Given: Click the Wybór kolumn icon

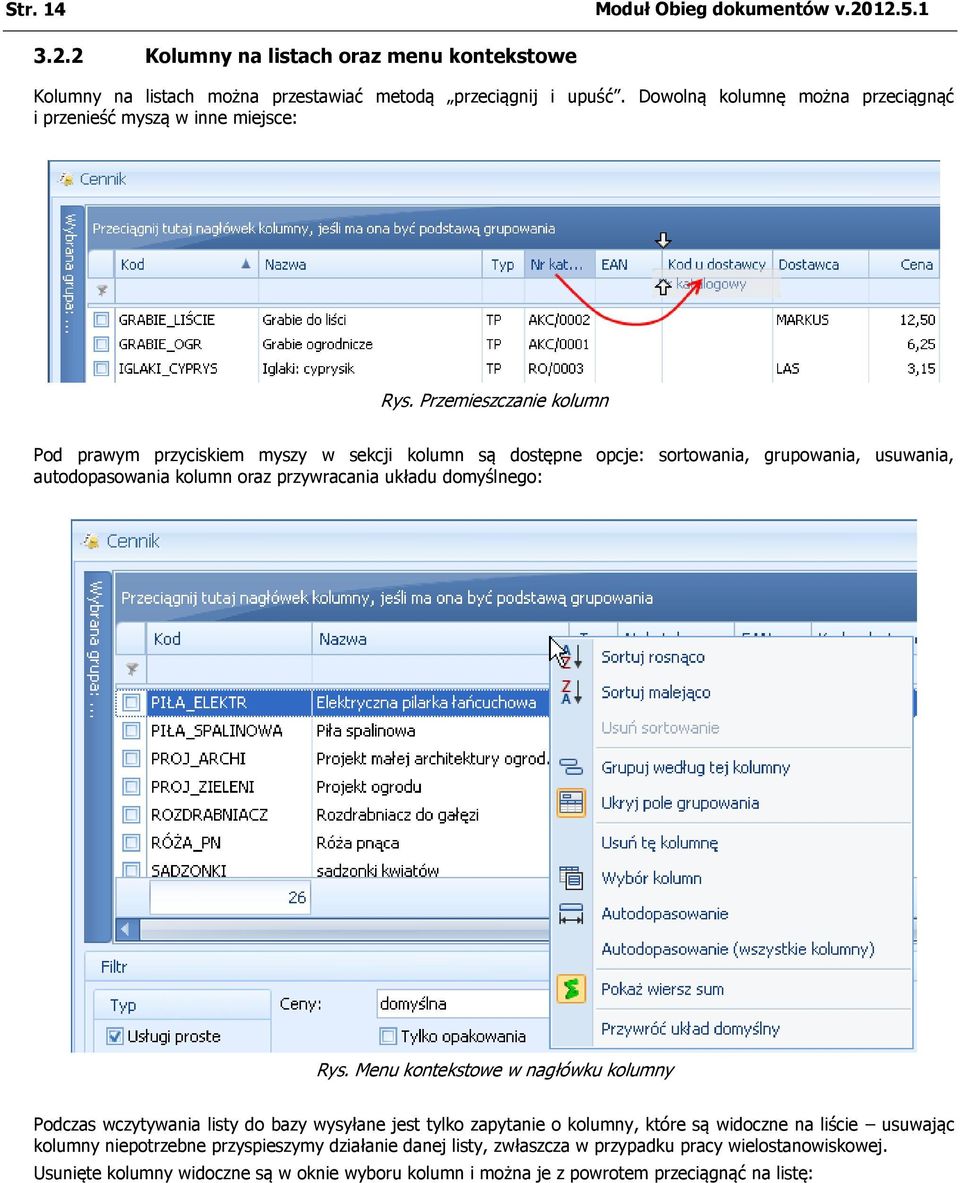Looking at the screenshot, I should click(571, 878).
